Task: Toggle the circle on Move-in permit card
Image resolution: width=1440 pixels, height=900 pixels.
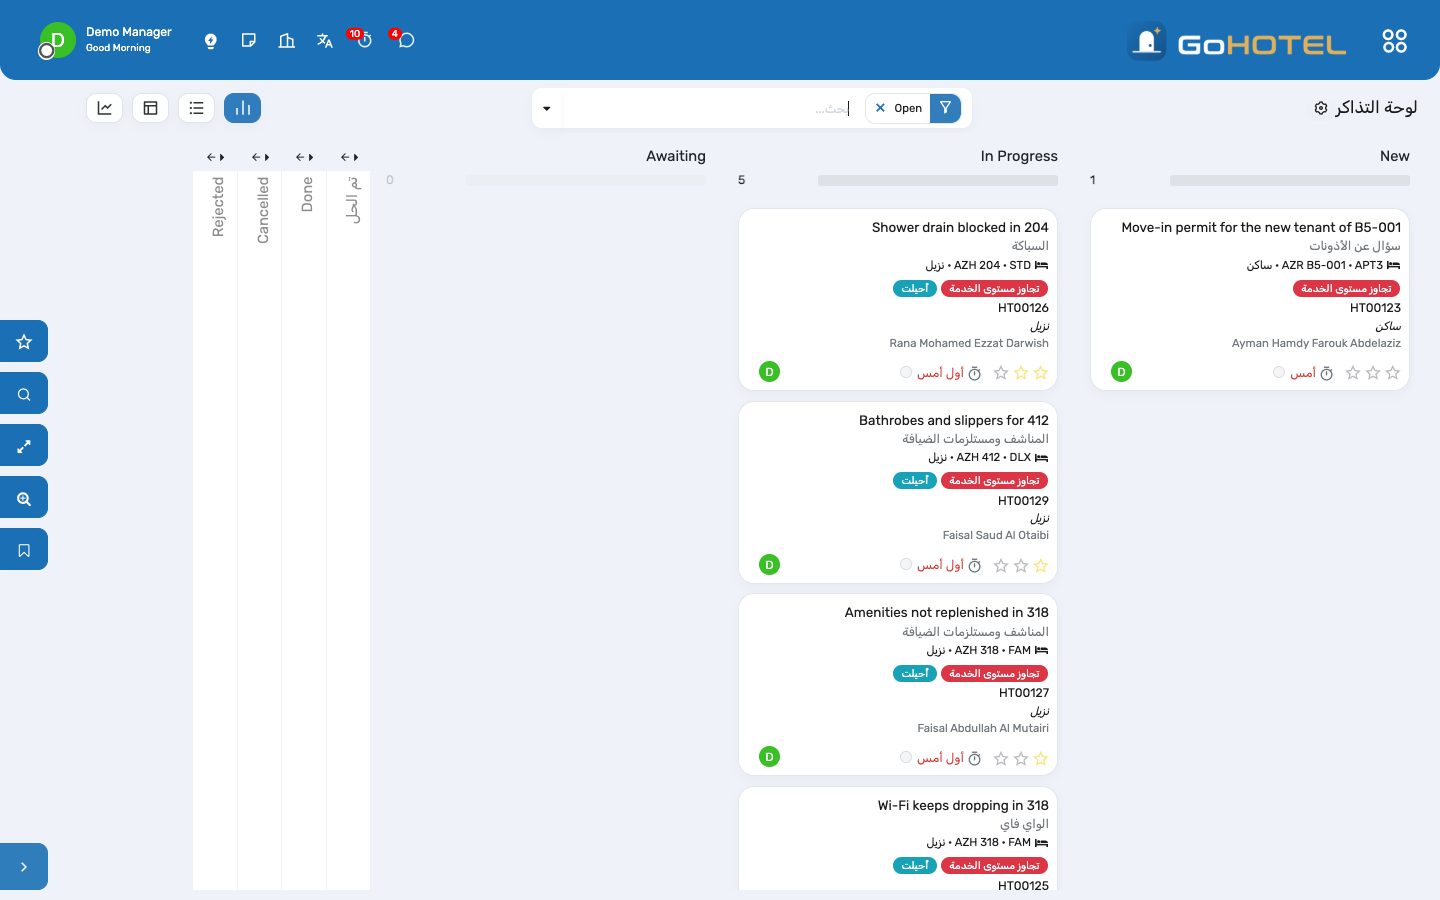Action: pos(1279,372)
